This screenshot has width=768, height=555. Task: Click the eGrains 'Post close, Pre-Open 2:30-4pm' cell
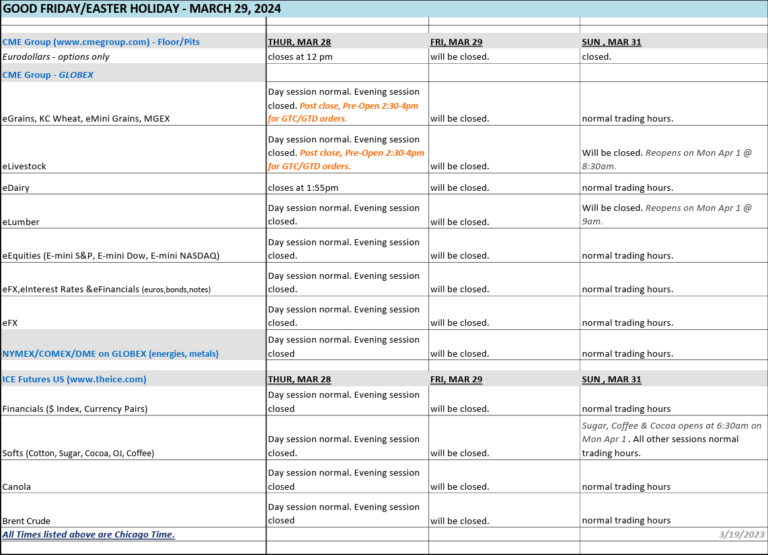pos(347,104)
